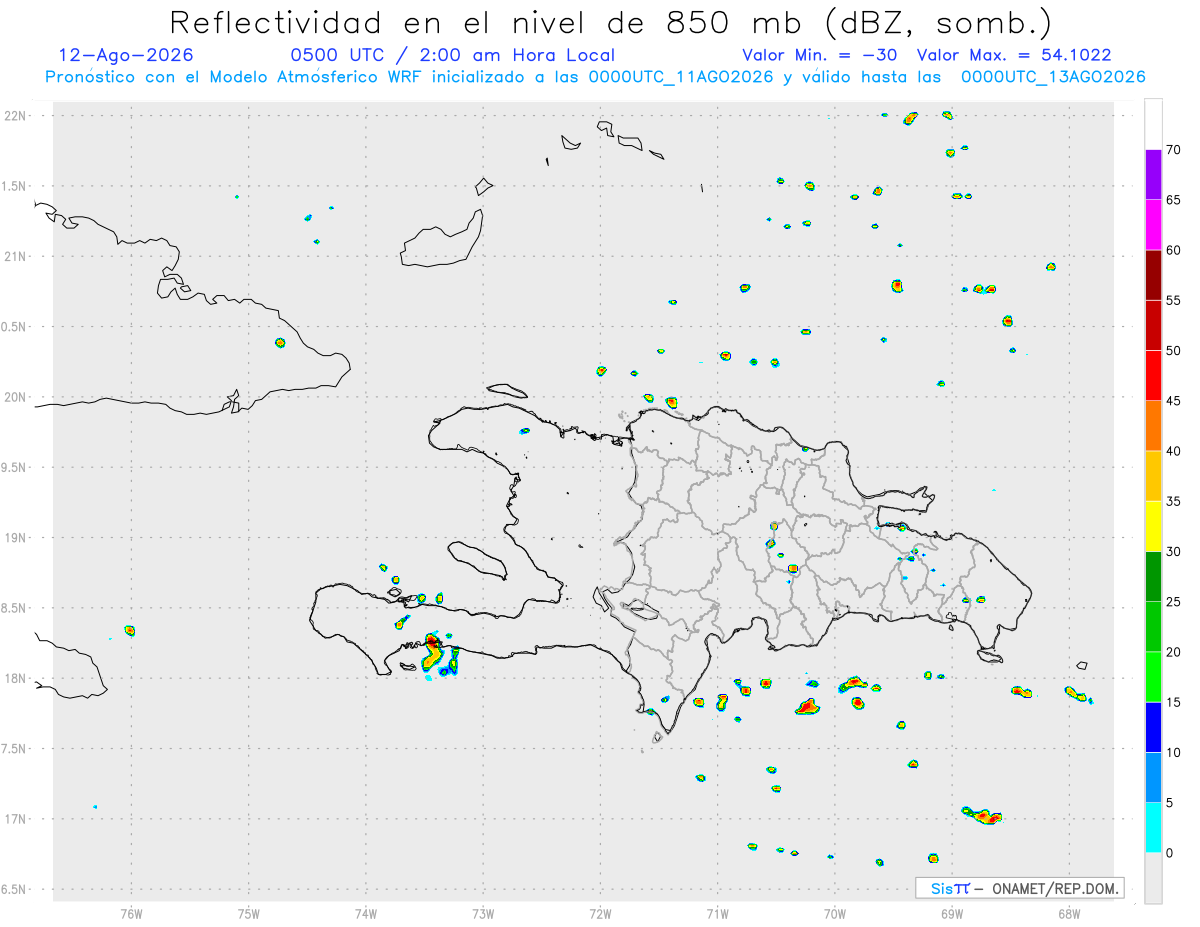The width and height of the screenshot is (1200, 927).
Task: Click Gonâve Island in the gulf of Haiti
Action: (x=476, y=560)
